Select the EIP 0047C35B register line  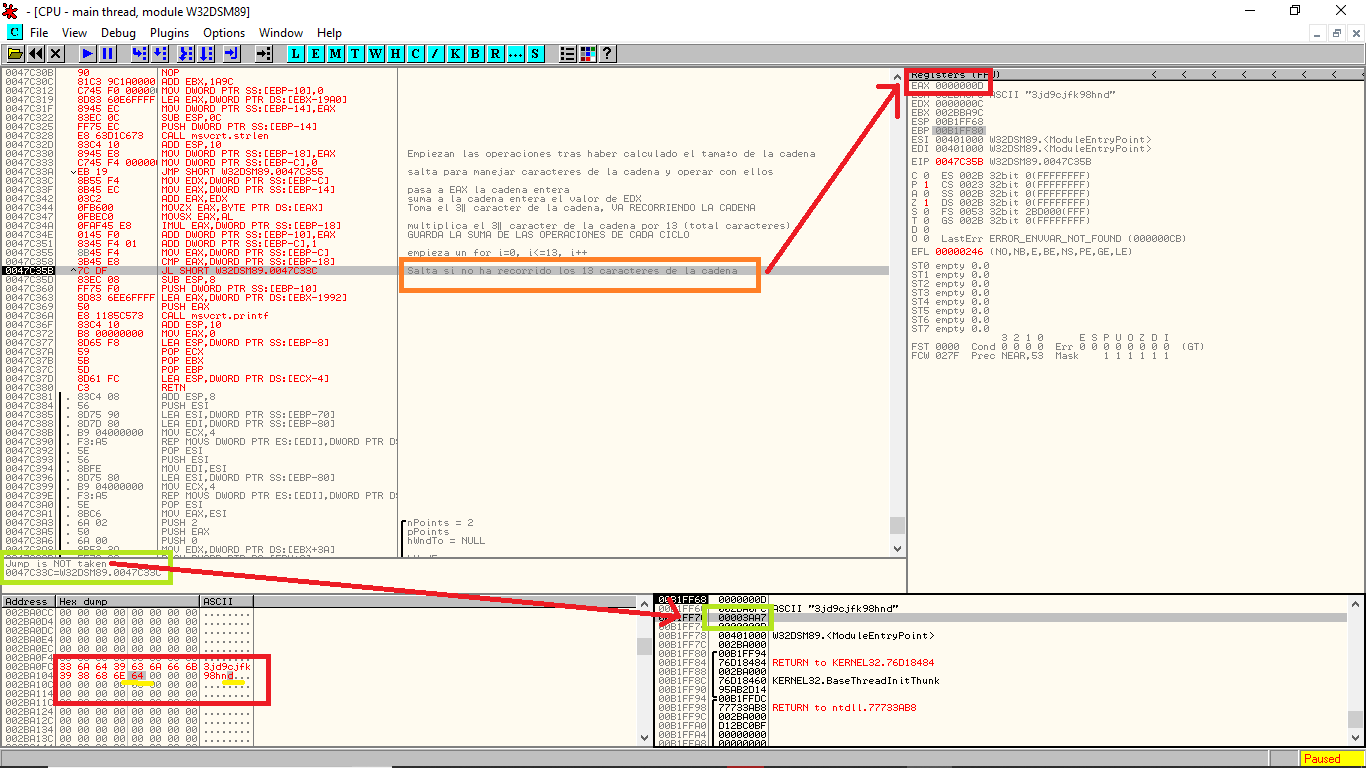[x=1003, y=161]
